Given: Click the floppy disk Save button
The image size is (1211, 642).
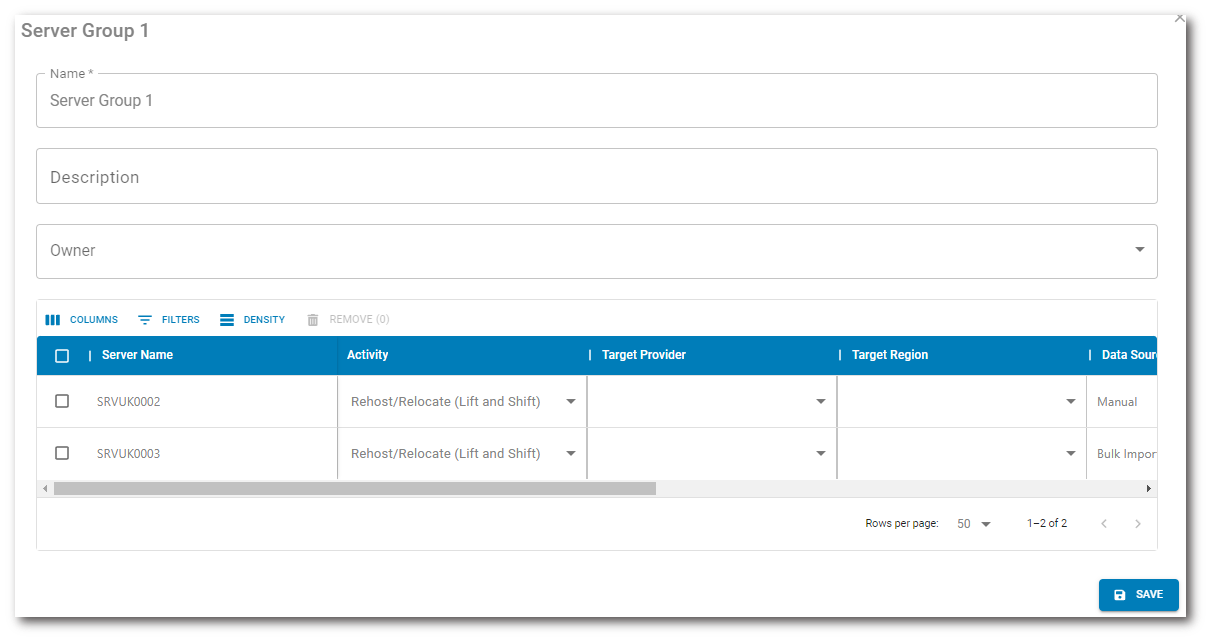Looking at the screenshot, I should pyautogui.click(x=1138, y=595).
